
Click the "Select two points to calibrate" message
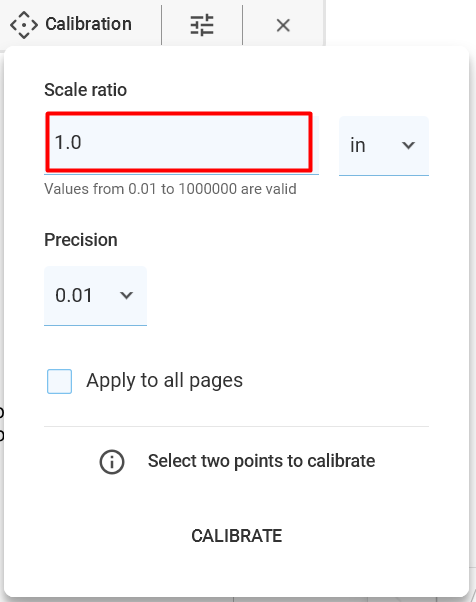click(261, 461)
